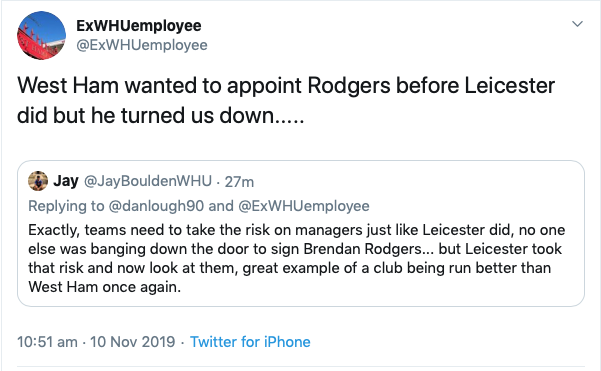Open the Twitter for iPhone link
The image size is (601, 371).
250,342
